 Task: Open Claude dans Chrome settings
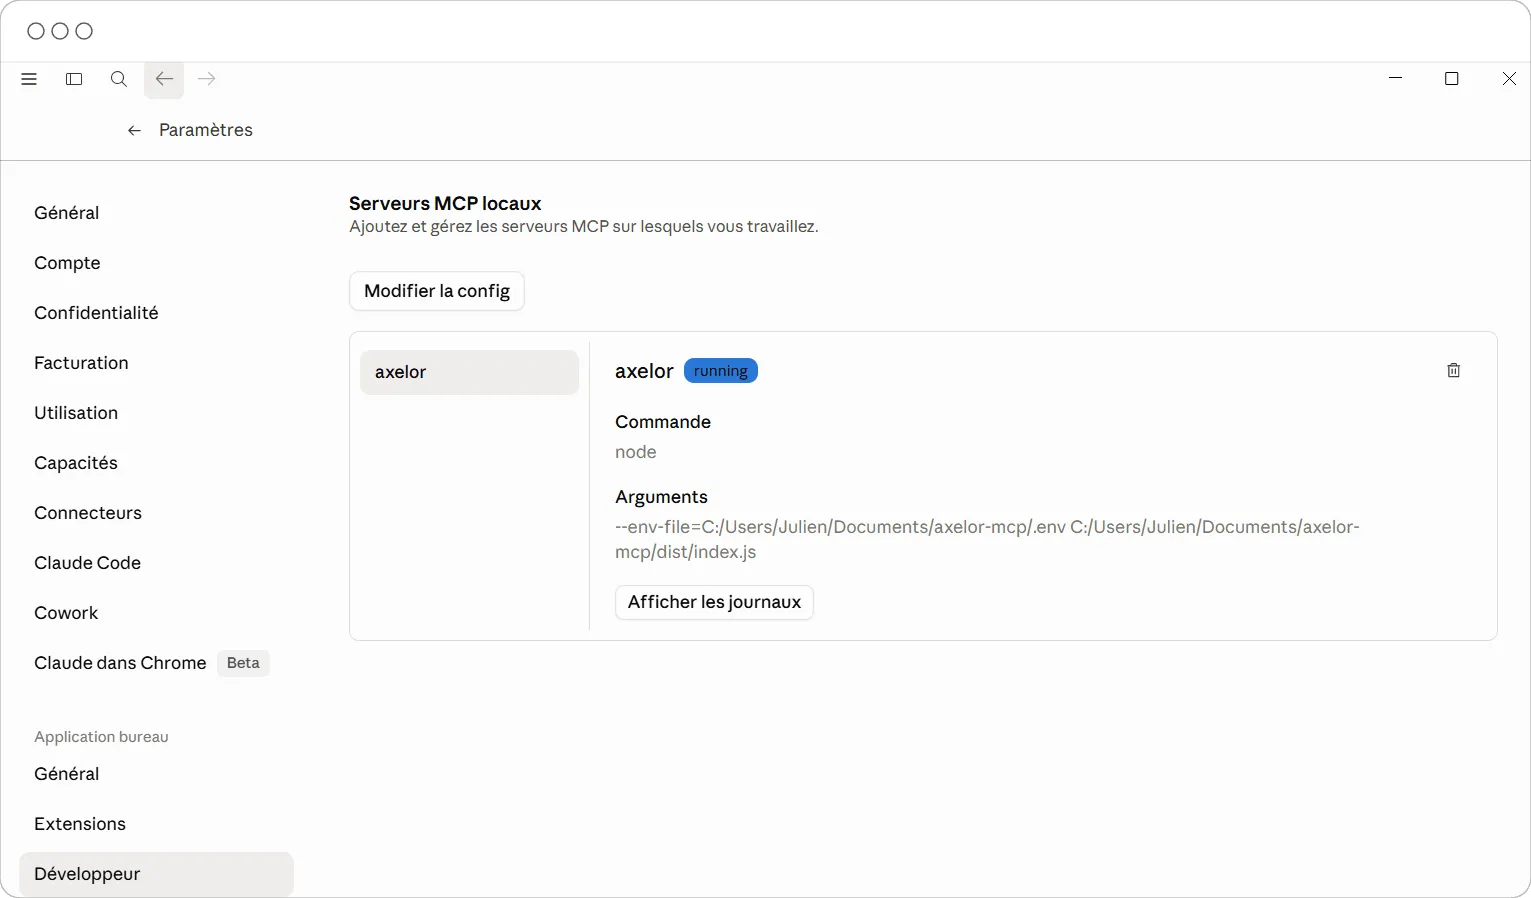pyautogui.click(x=120, y=663)
